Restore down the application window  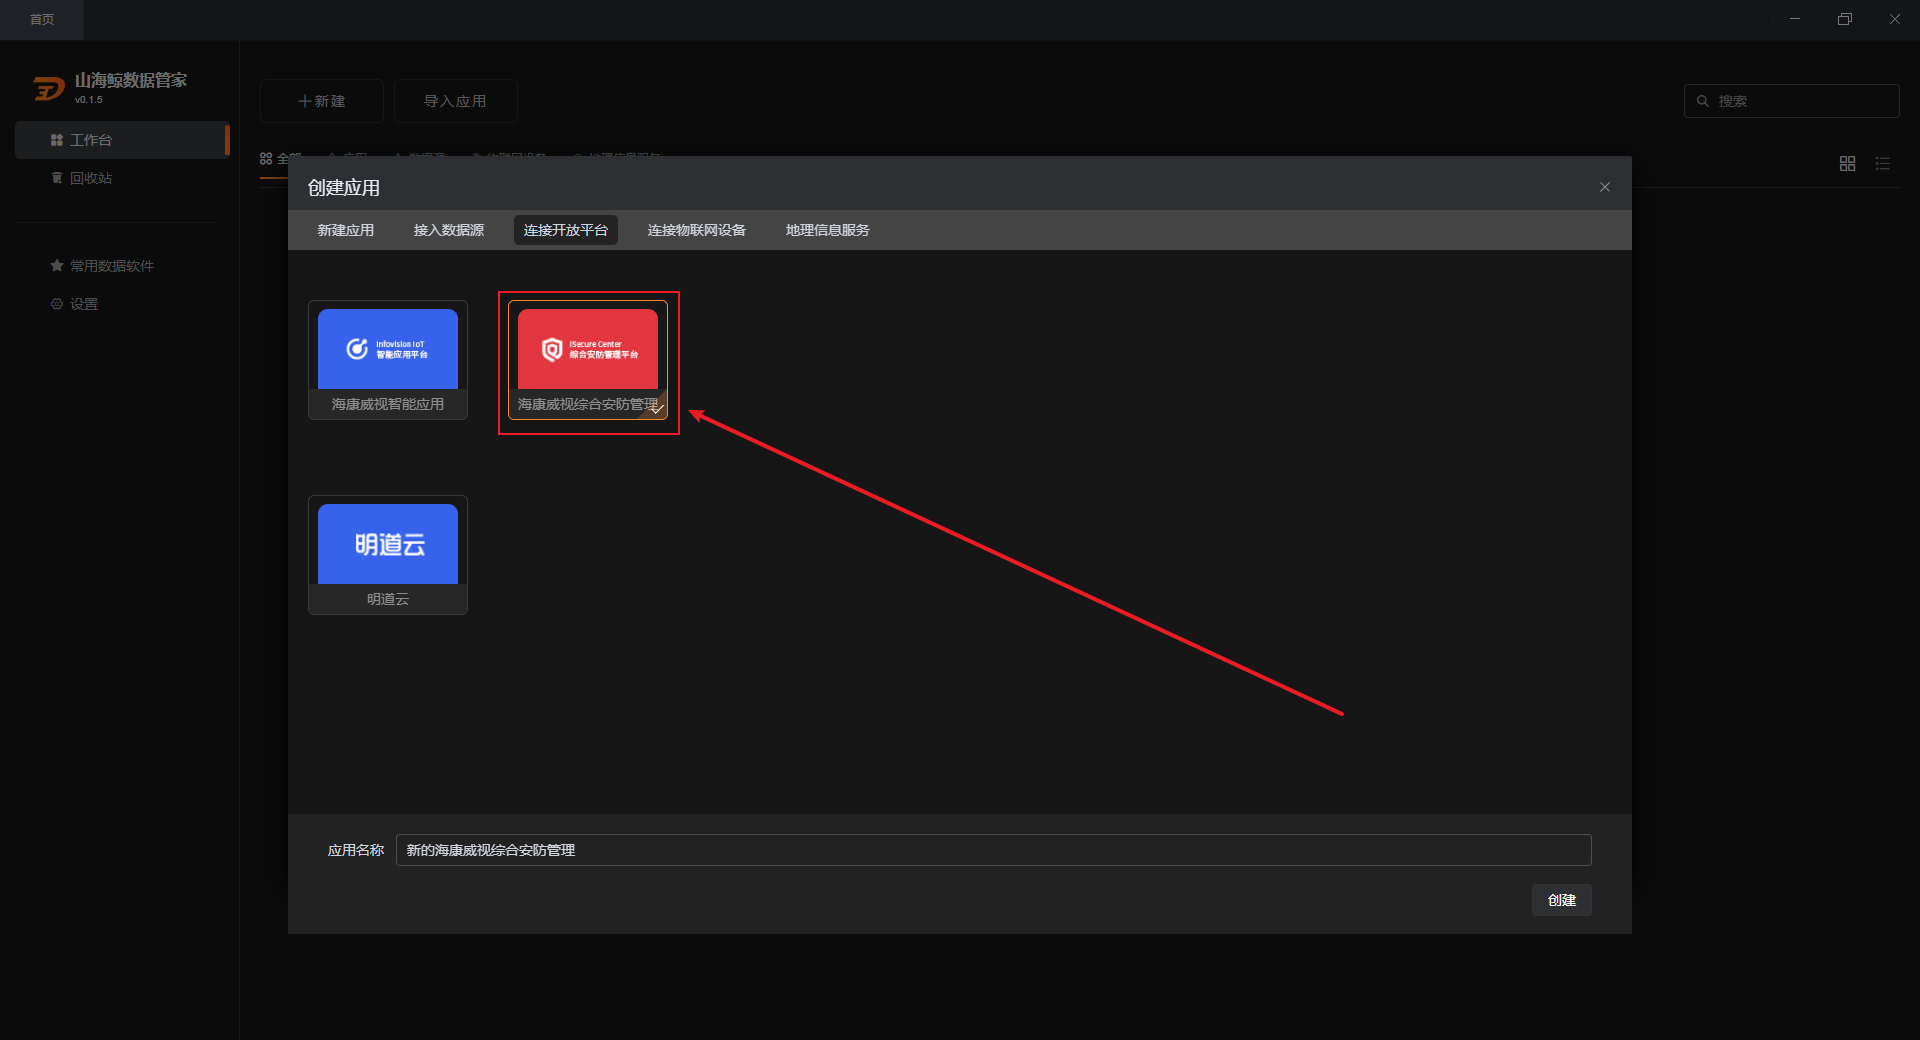1845,19
